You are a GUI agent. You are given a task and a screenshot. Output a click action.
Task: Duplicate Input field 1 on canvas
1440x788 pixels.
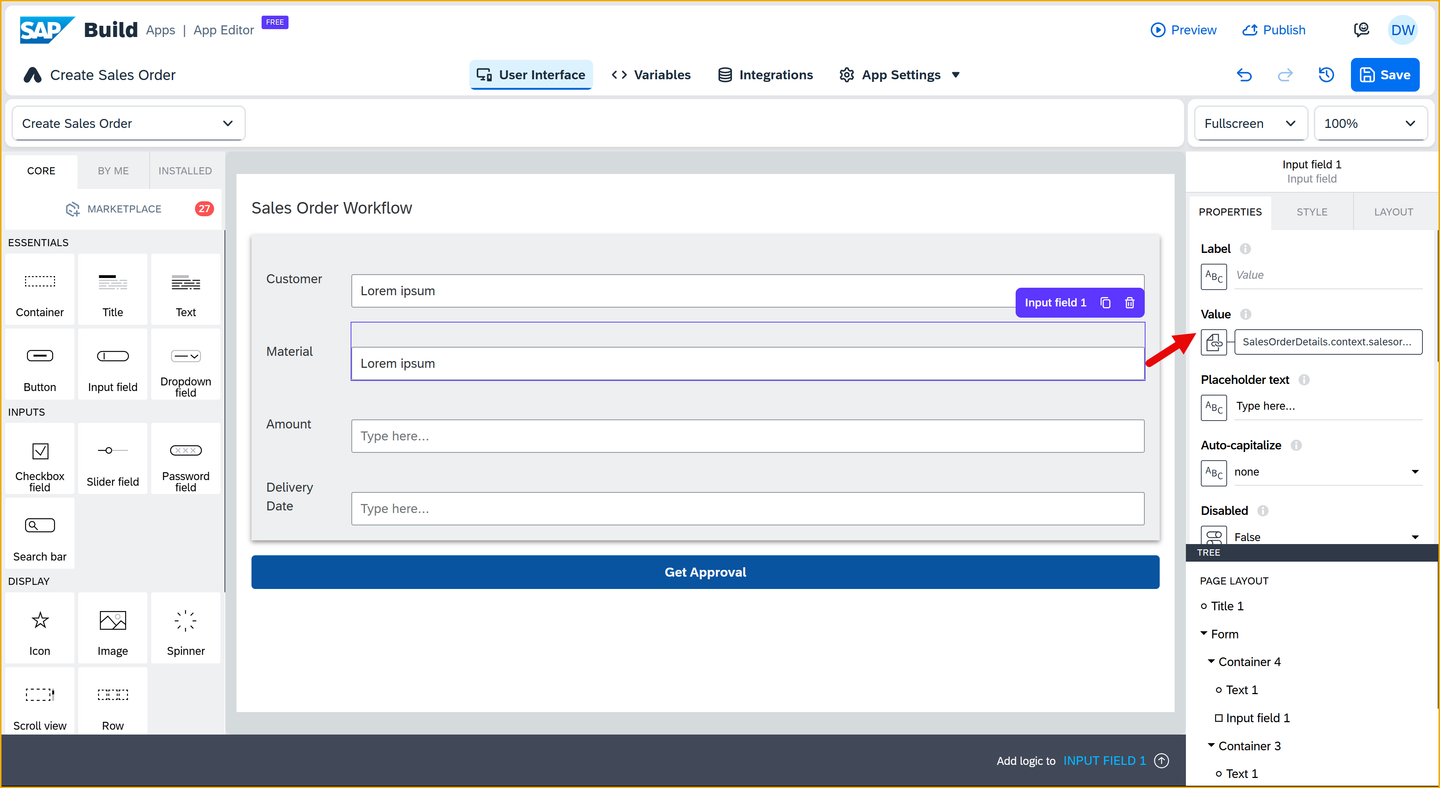[1106, 303]
